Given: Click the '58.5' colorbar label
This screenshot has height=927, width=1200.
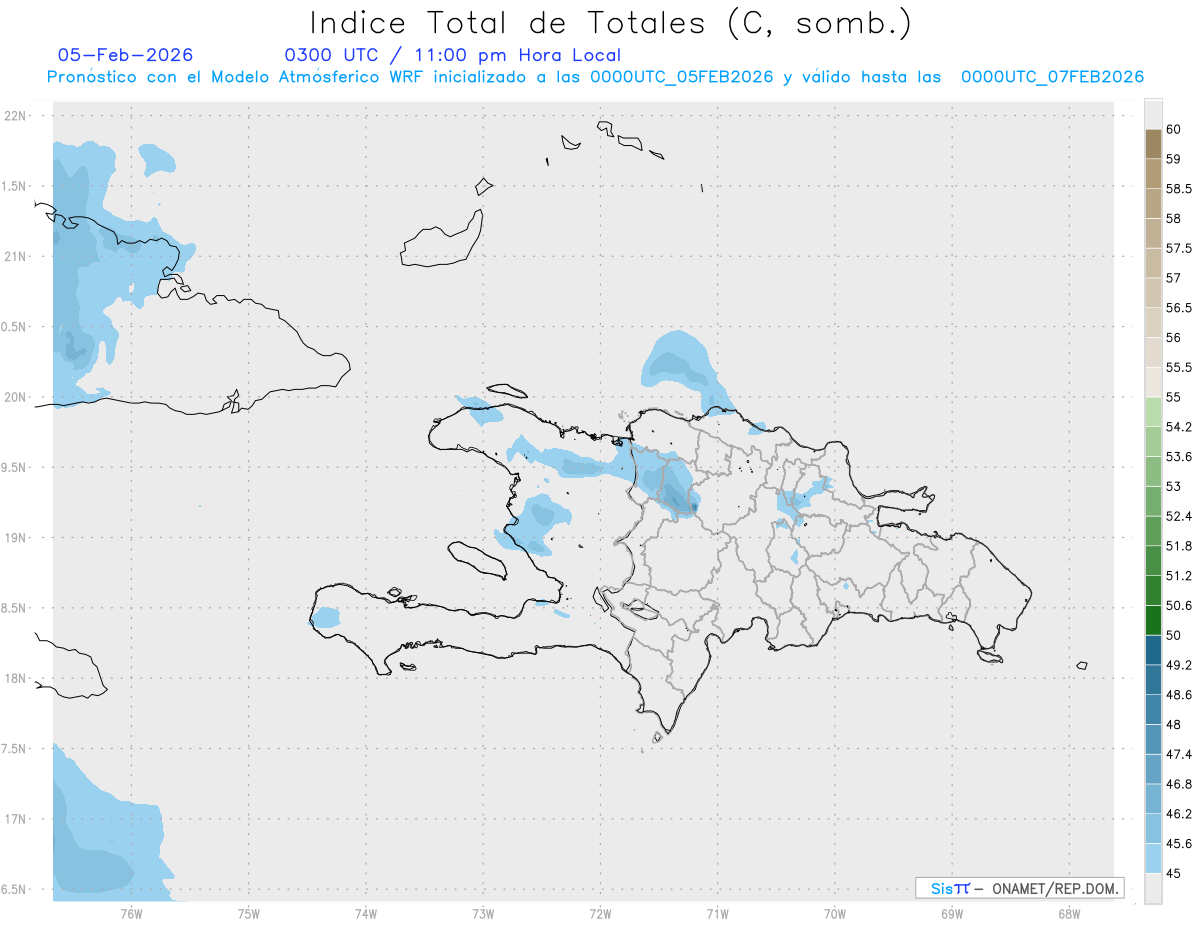Looking at the screenshot, I should (x=1178, y=188).
